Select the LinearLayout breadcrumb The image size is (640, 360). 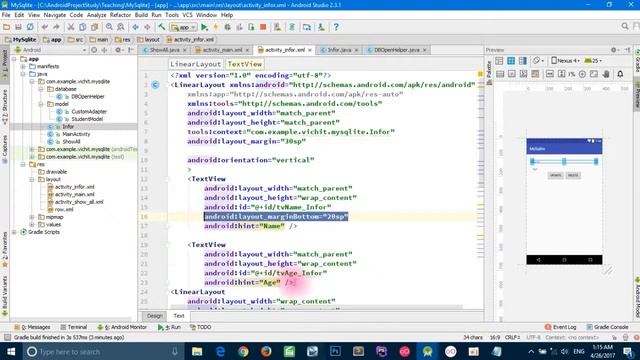tap(196, 64)
